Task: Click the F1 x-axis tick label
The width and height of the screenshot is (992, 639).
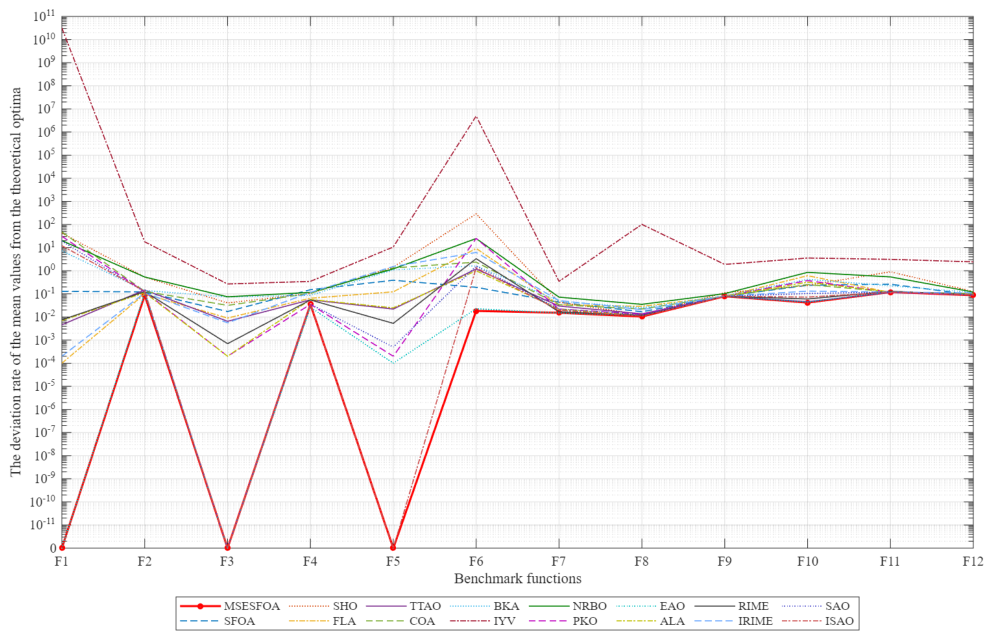Action: (x=61, y=561)
